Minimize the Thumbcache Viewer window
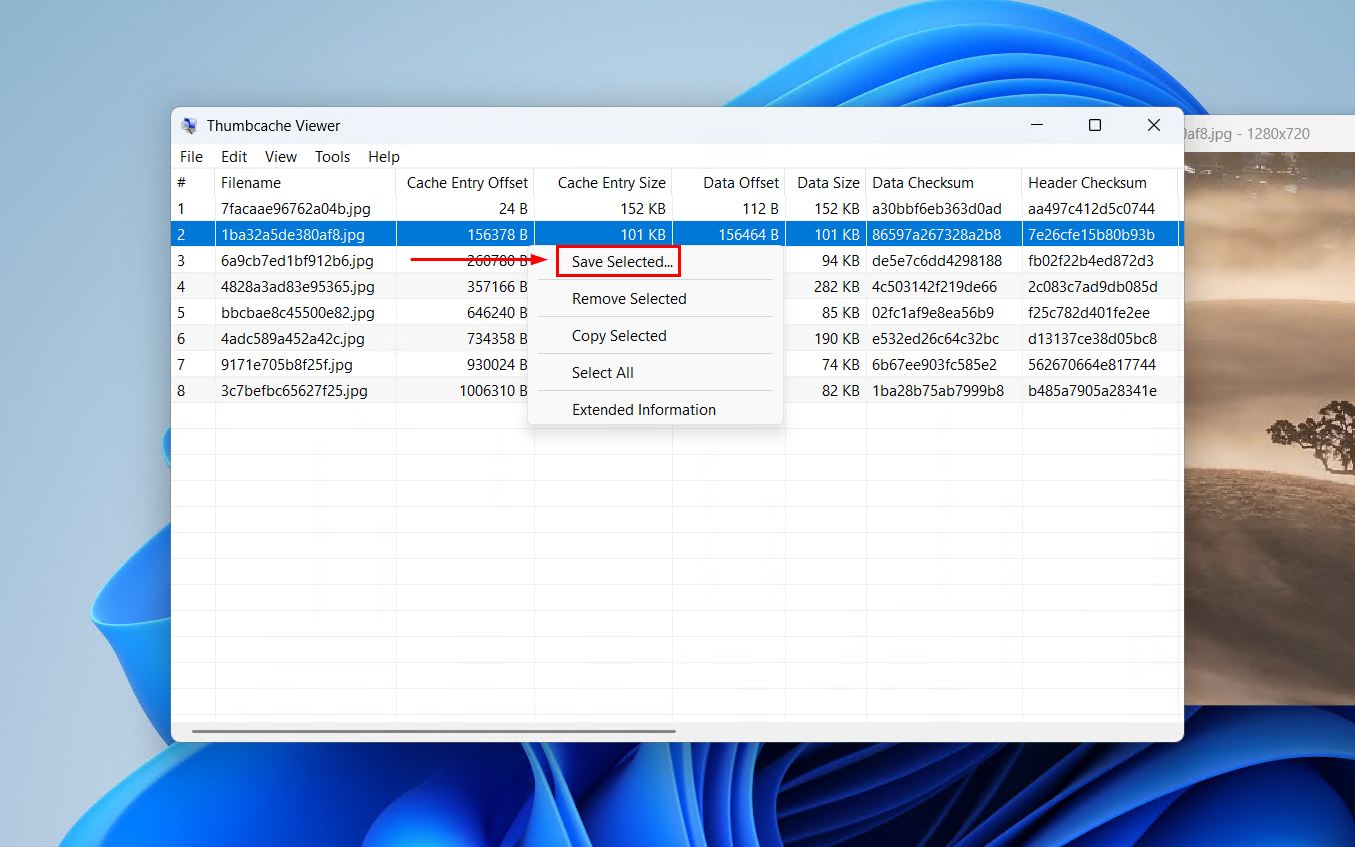Image resolution: width=1355 pixels, height=847 pixels. (1037, 126)
